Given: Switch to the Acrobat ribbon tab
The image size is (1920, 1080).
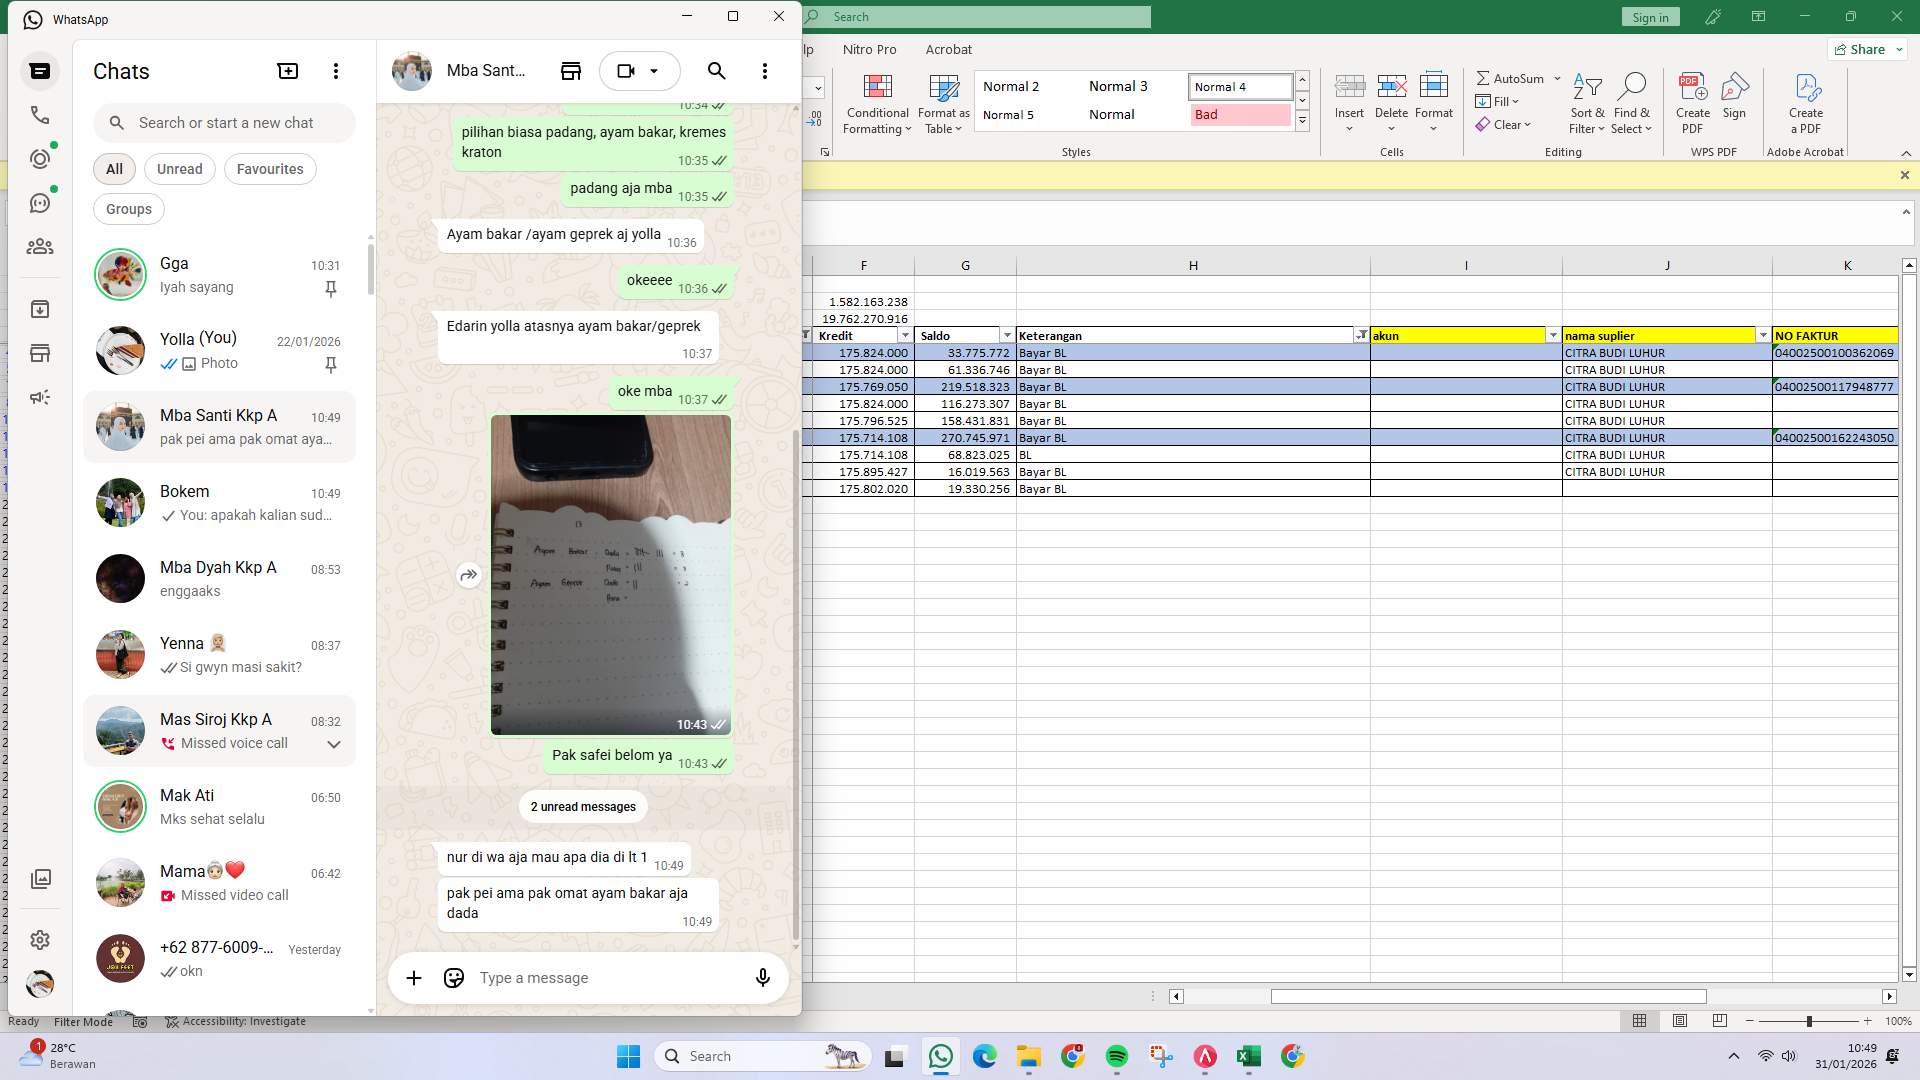Looking at the screenshot, I should click(948, 49).
